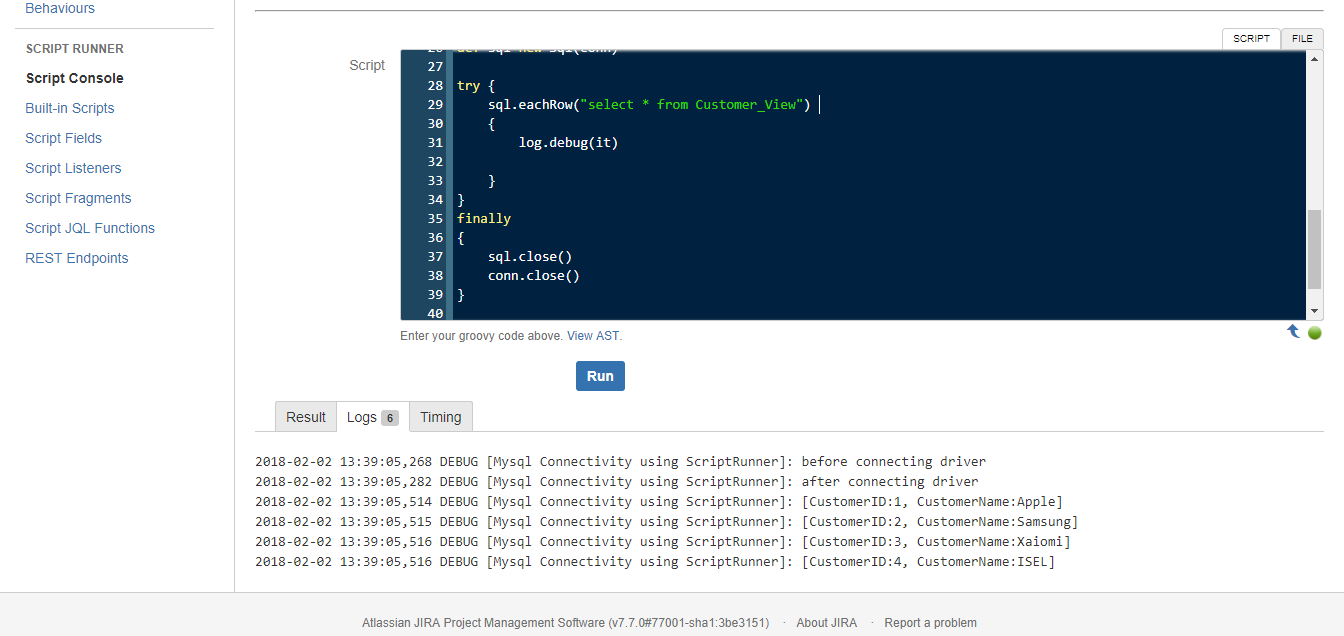Open the Behaviours section

(60, 7)
